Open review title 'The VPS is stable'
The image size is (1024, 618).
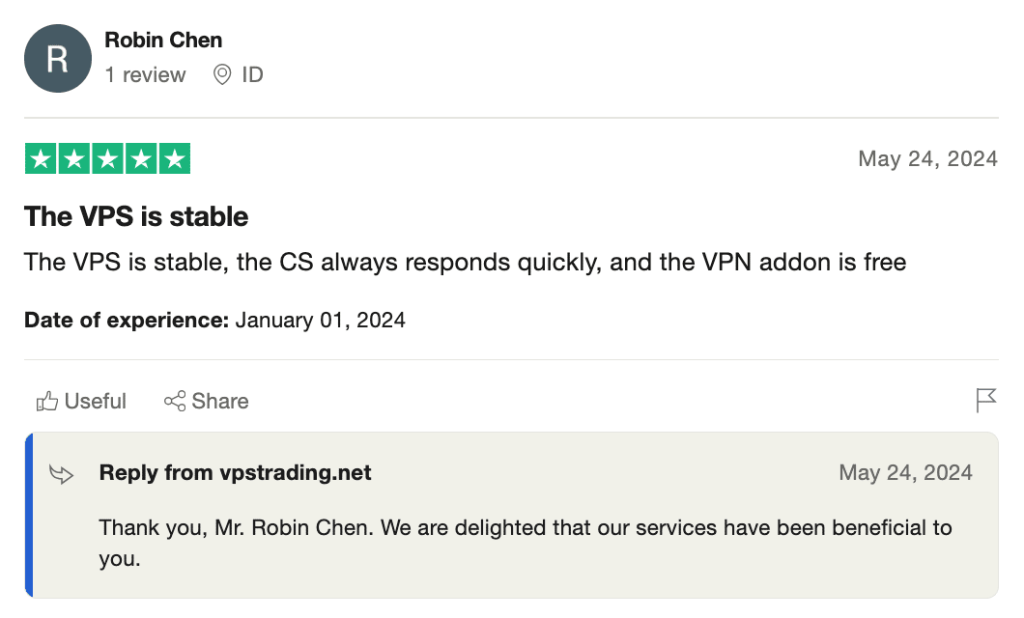pyautogui.click(x=136, y=216)
